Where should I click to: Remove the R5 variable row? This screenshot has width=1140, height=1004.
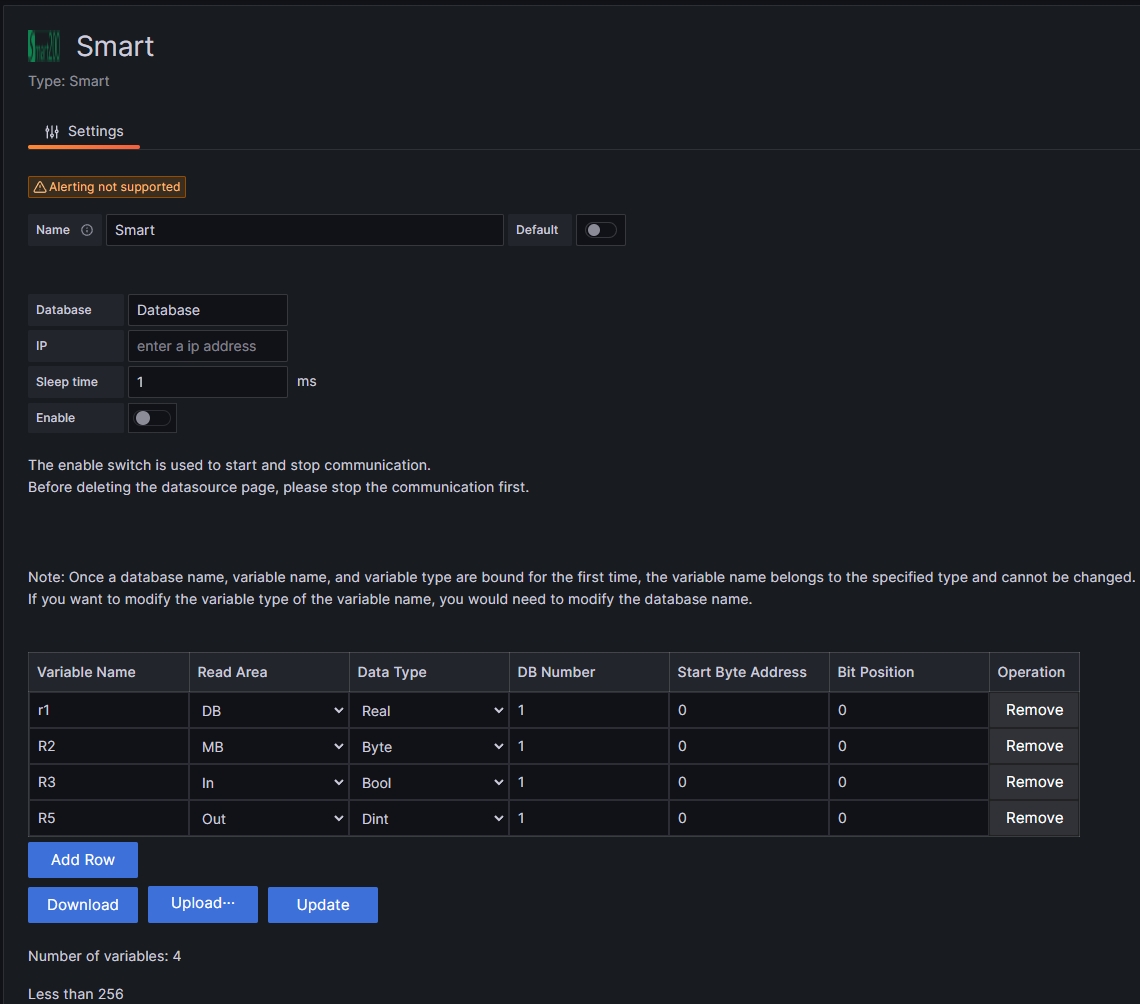pyautogui.click(x=1034, y=818)
